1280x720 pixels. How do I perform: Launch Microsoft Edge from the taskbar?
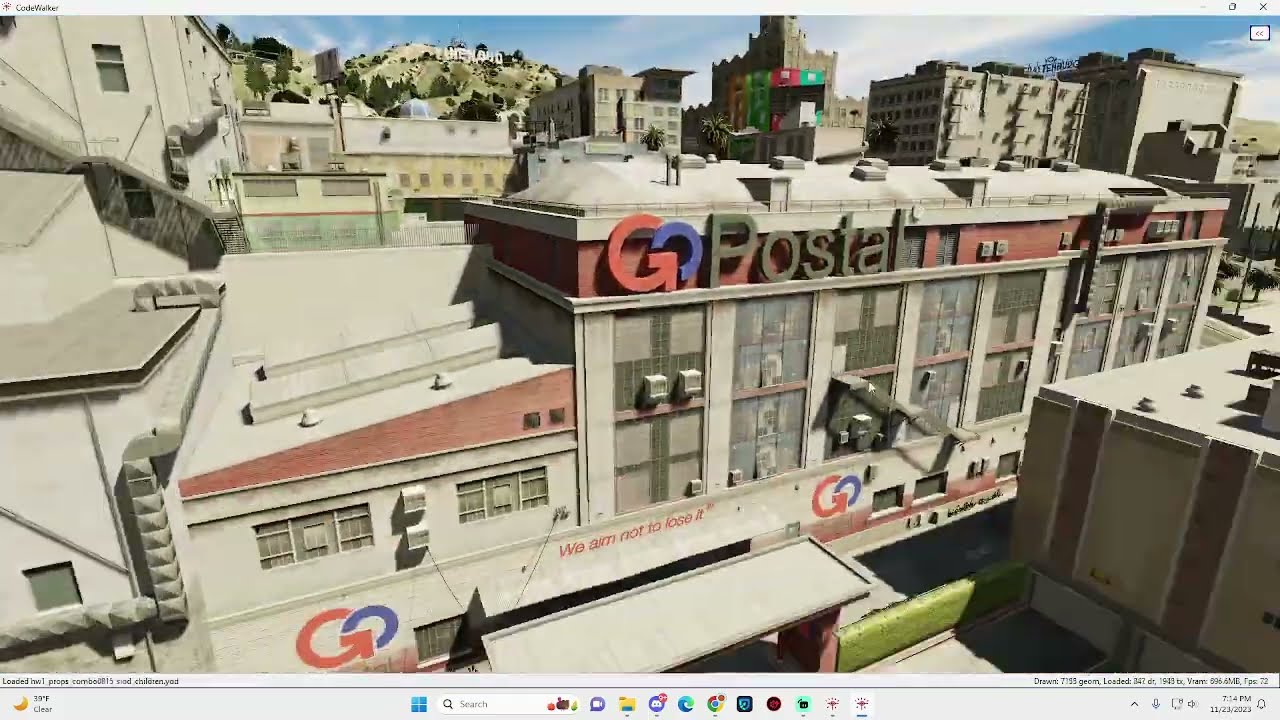(x=686, y=704)
